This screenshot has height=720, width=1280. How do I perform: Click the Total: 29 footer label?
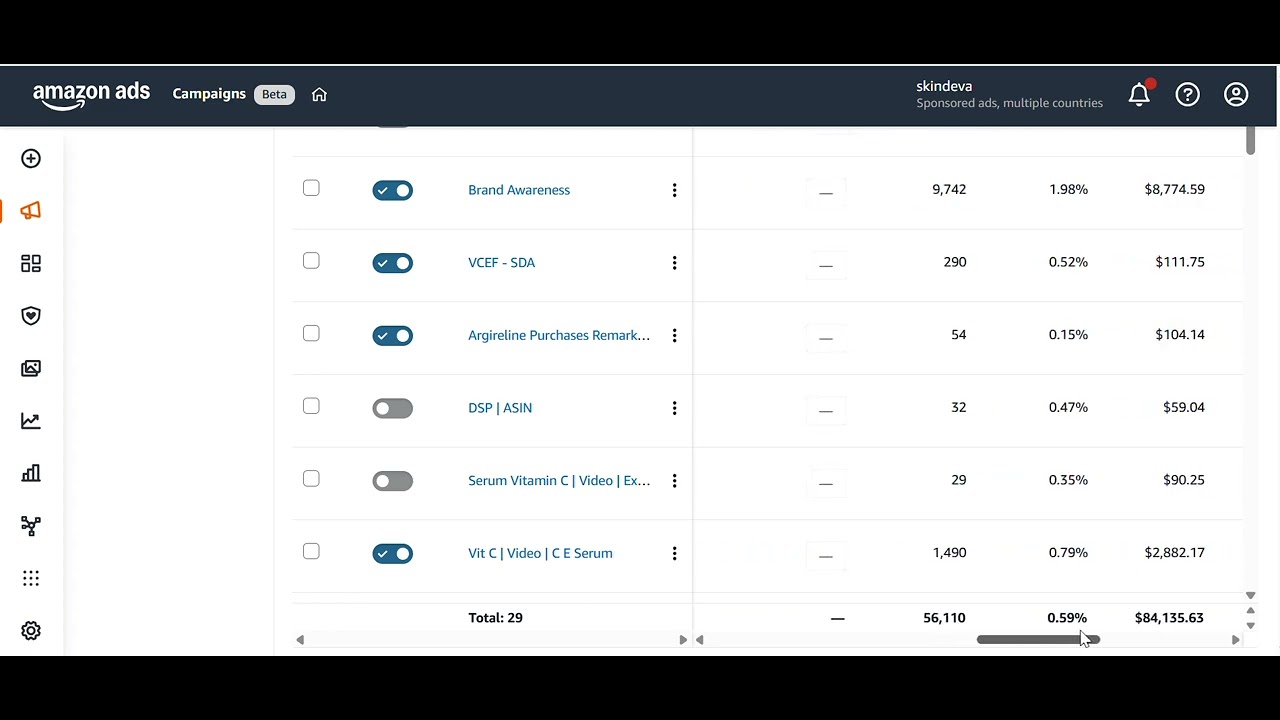point(496,618)
